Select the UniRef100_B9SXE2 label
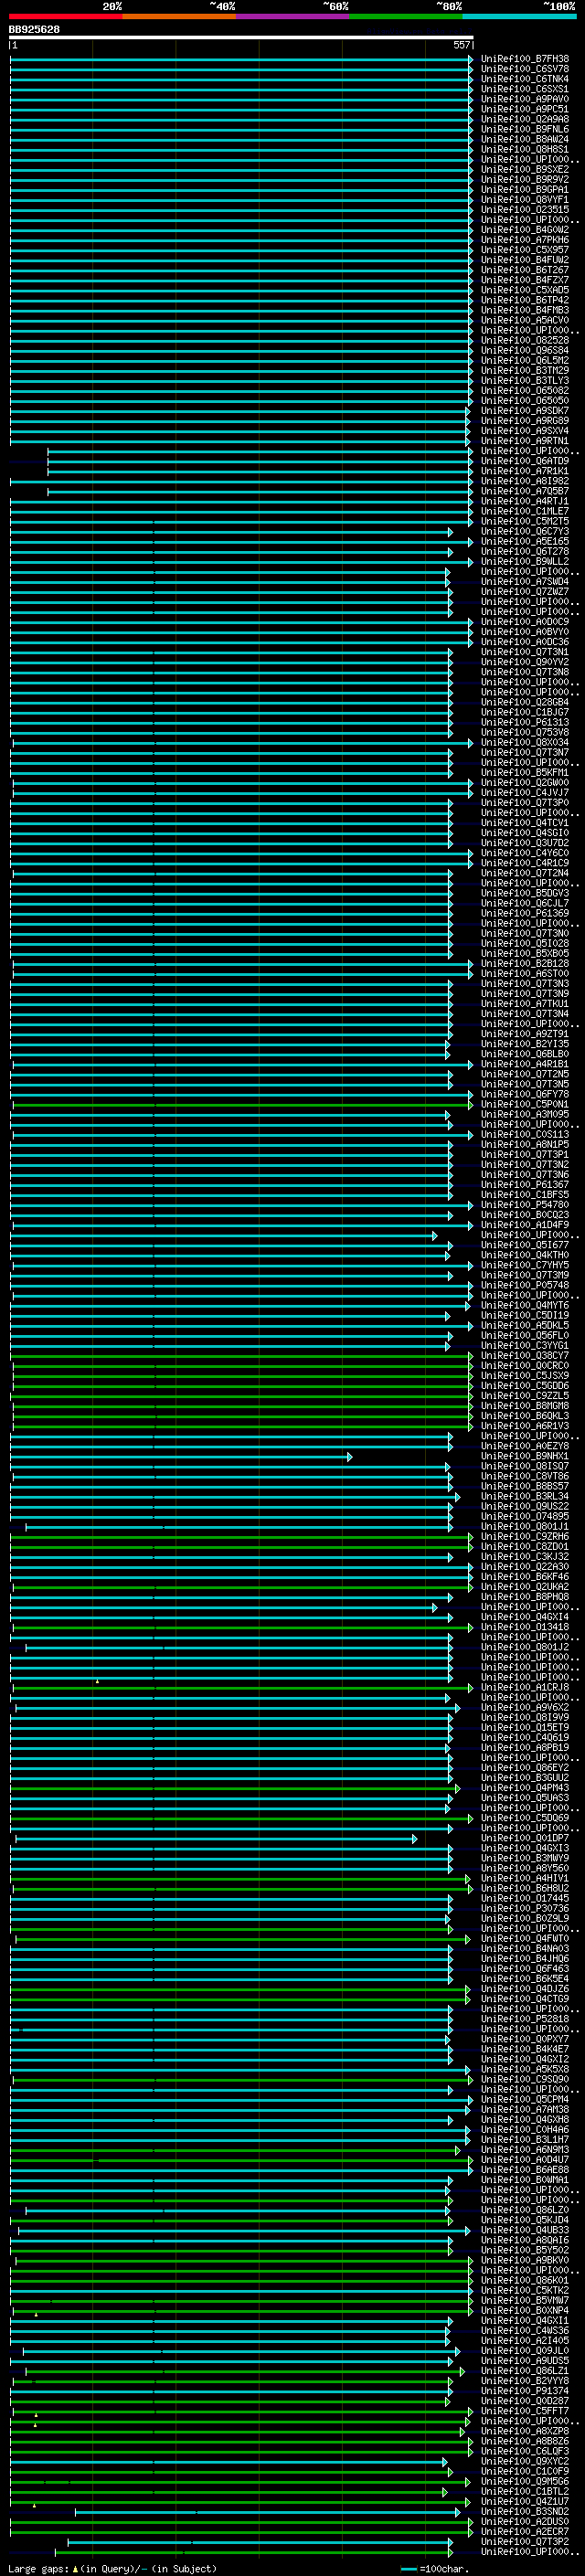The width and height of the screenshot is (585, 2576). coord(525,169)
